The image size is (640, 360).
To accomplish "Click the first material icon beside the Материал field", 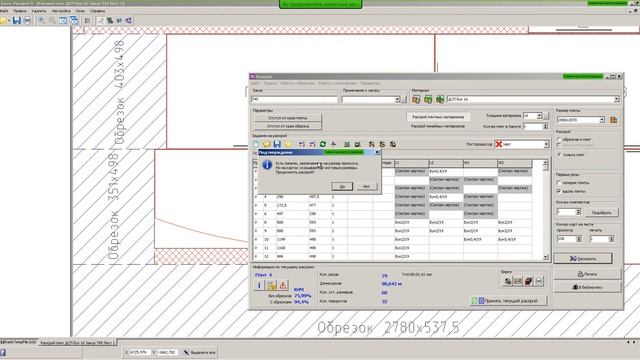I will 416,99.
